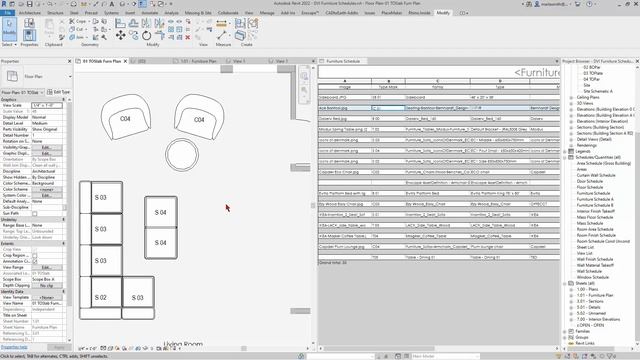Toggle the Sun Path checkbox
Screen dimensions: 640x360
pyautogui.click(x=35, y=213)
